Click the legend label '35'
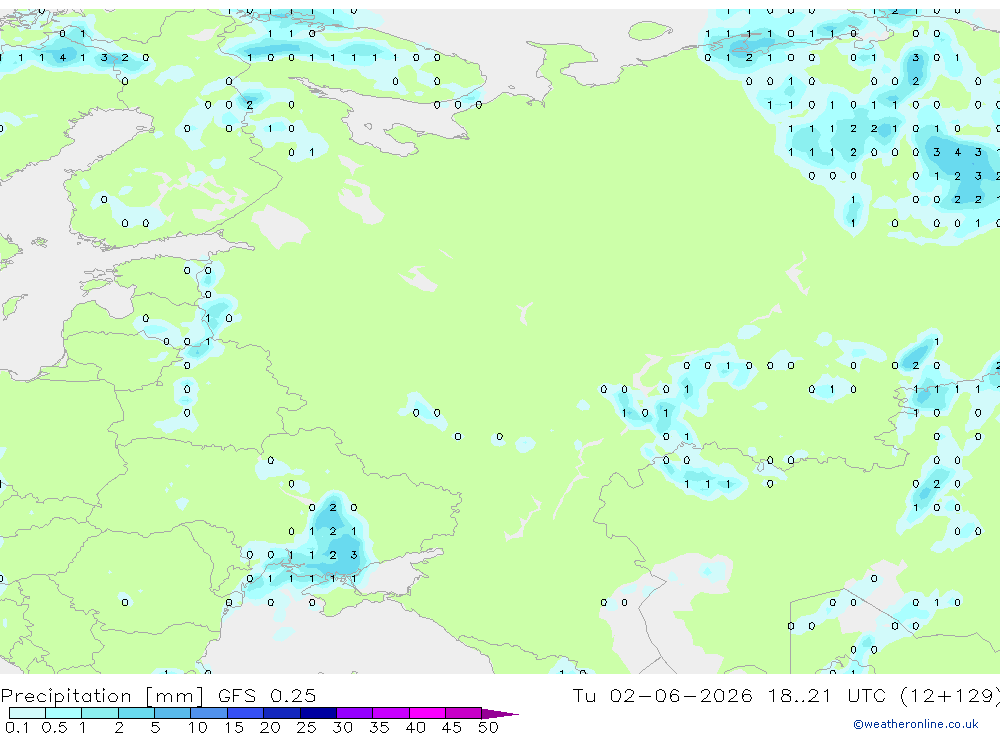Screen dimensions: 1000x733 click(379, 727)
